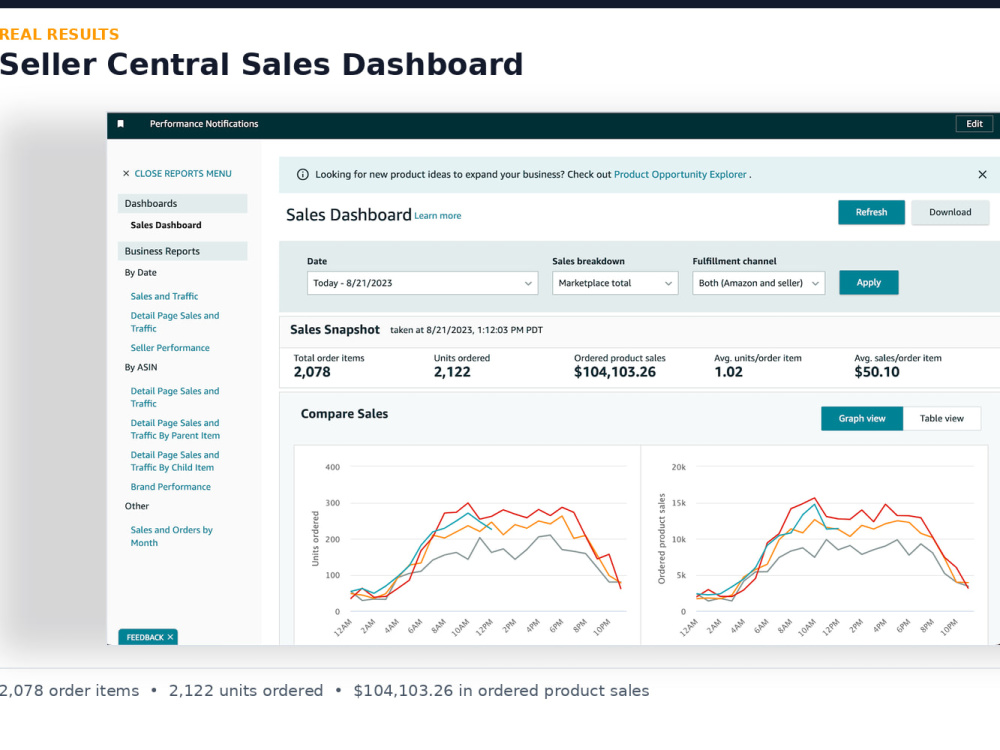Open By ASIN Detail Page Sales and Traffic
This screenshot has width=1000, height=750.
(x=175, y=397)
